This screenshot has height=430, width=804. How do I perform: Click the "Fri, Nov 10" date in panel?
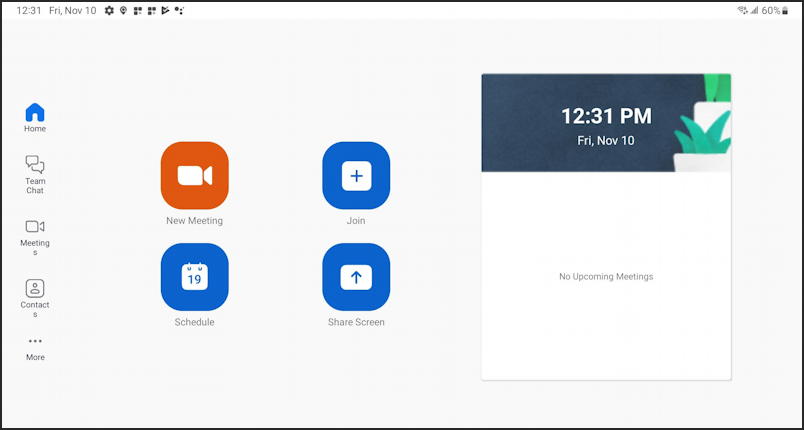coord(606,140)
